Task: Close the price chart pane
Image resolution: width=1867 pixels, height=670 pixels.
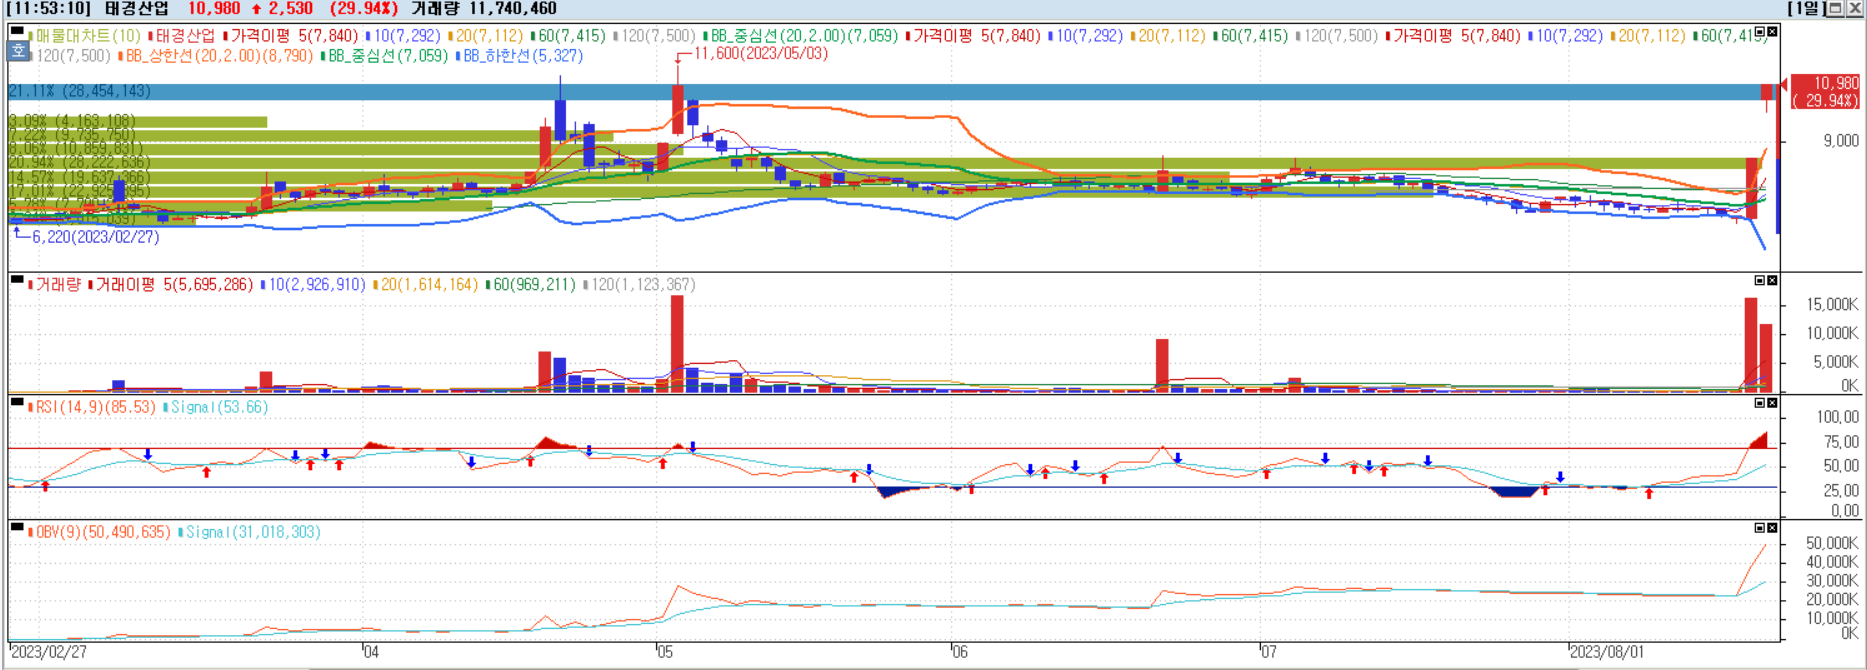Action: point(1772,33)
